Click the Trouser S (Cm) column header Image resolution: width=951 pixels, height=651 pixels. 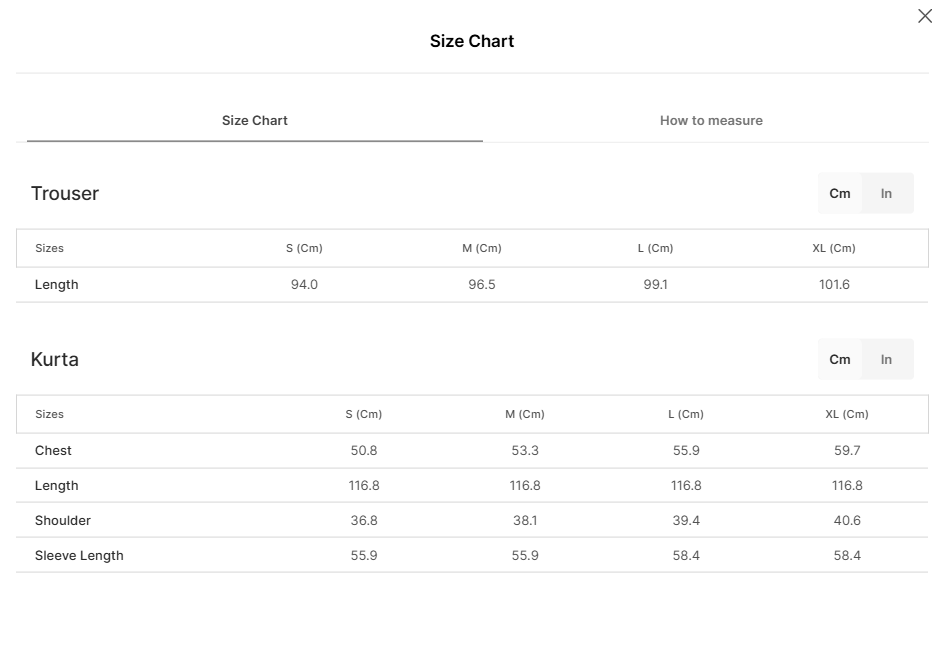tap(304, 248)
